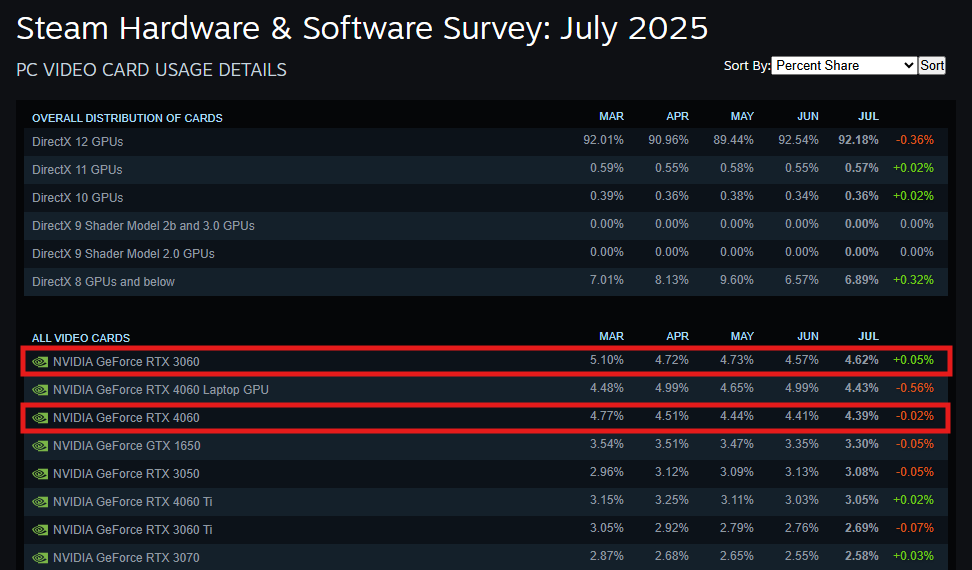Click NVIDIA icon next to RTX 4060 Laptop GPU

tap(40, 390)
